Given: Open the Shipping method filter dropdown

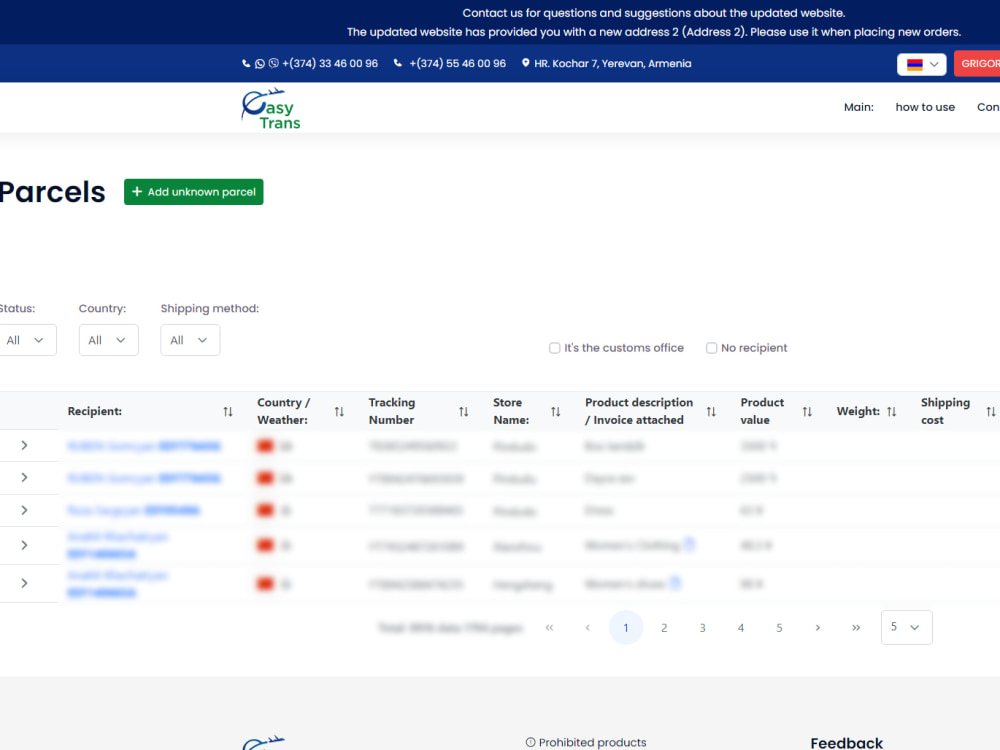Looking at the screenshot, I should coord(190,340).
